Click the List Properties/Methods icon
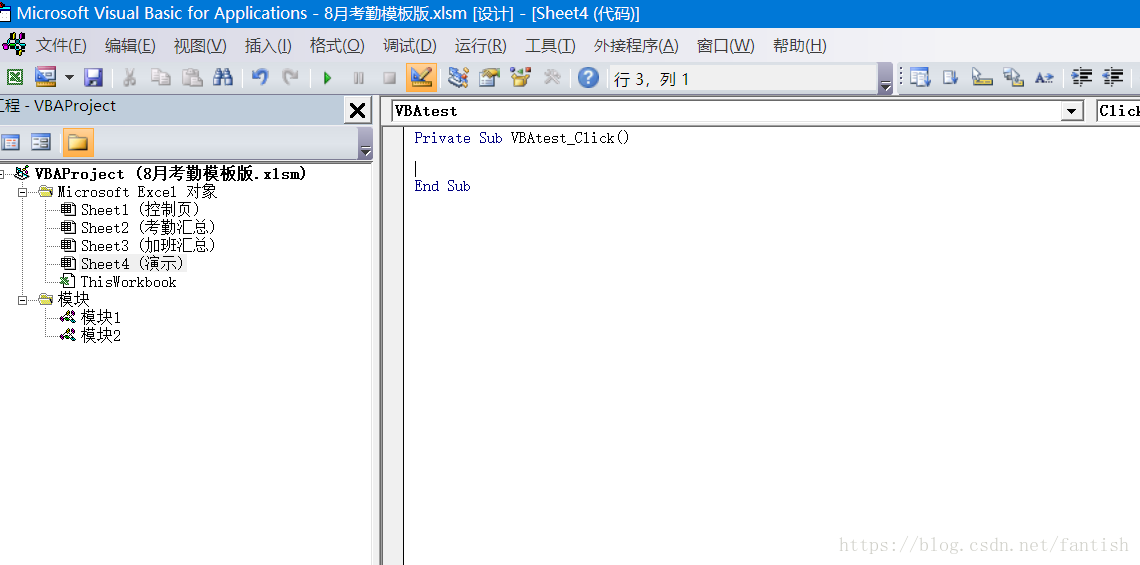 point(920,77)
